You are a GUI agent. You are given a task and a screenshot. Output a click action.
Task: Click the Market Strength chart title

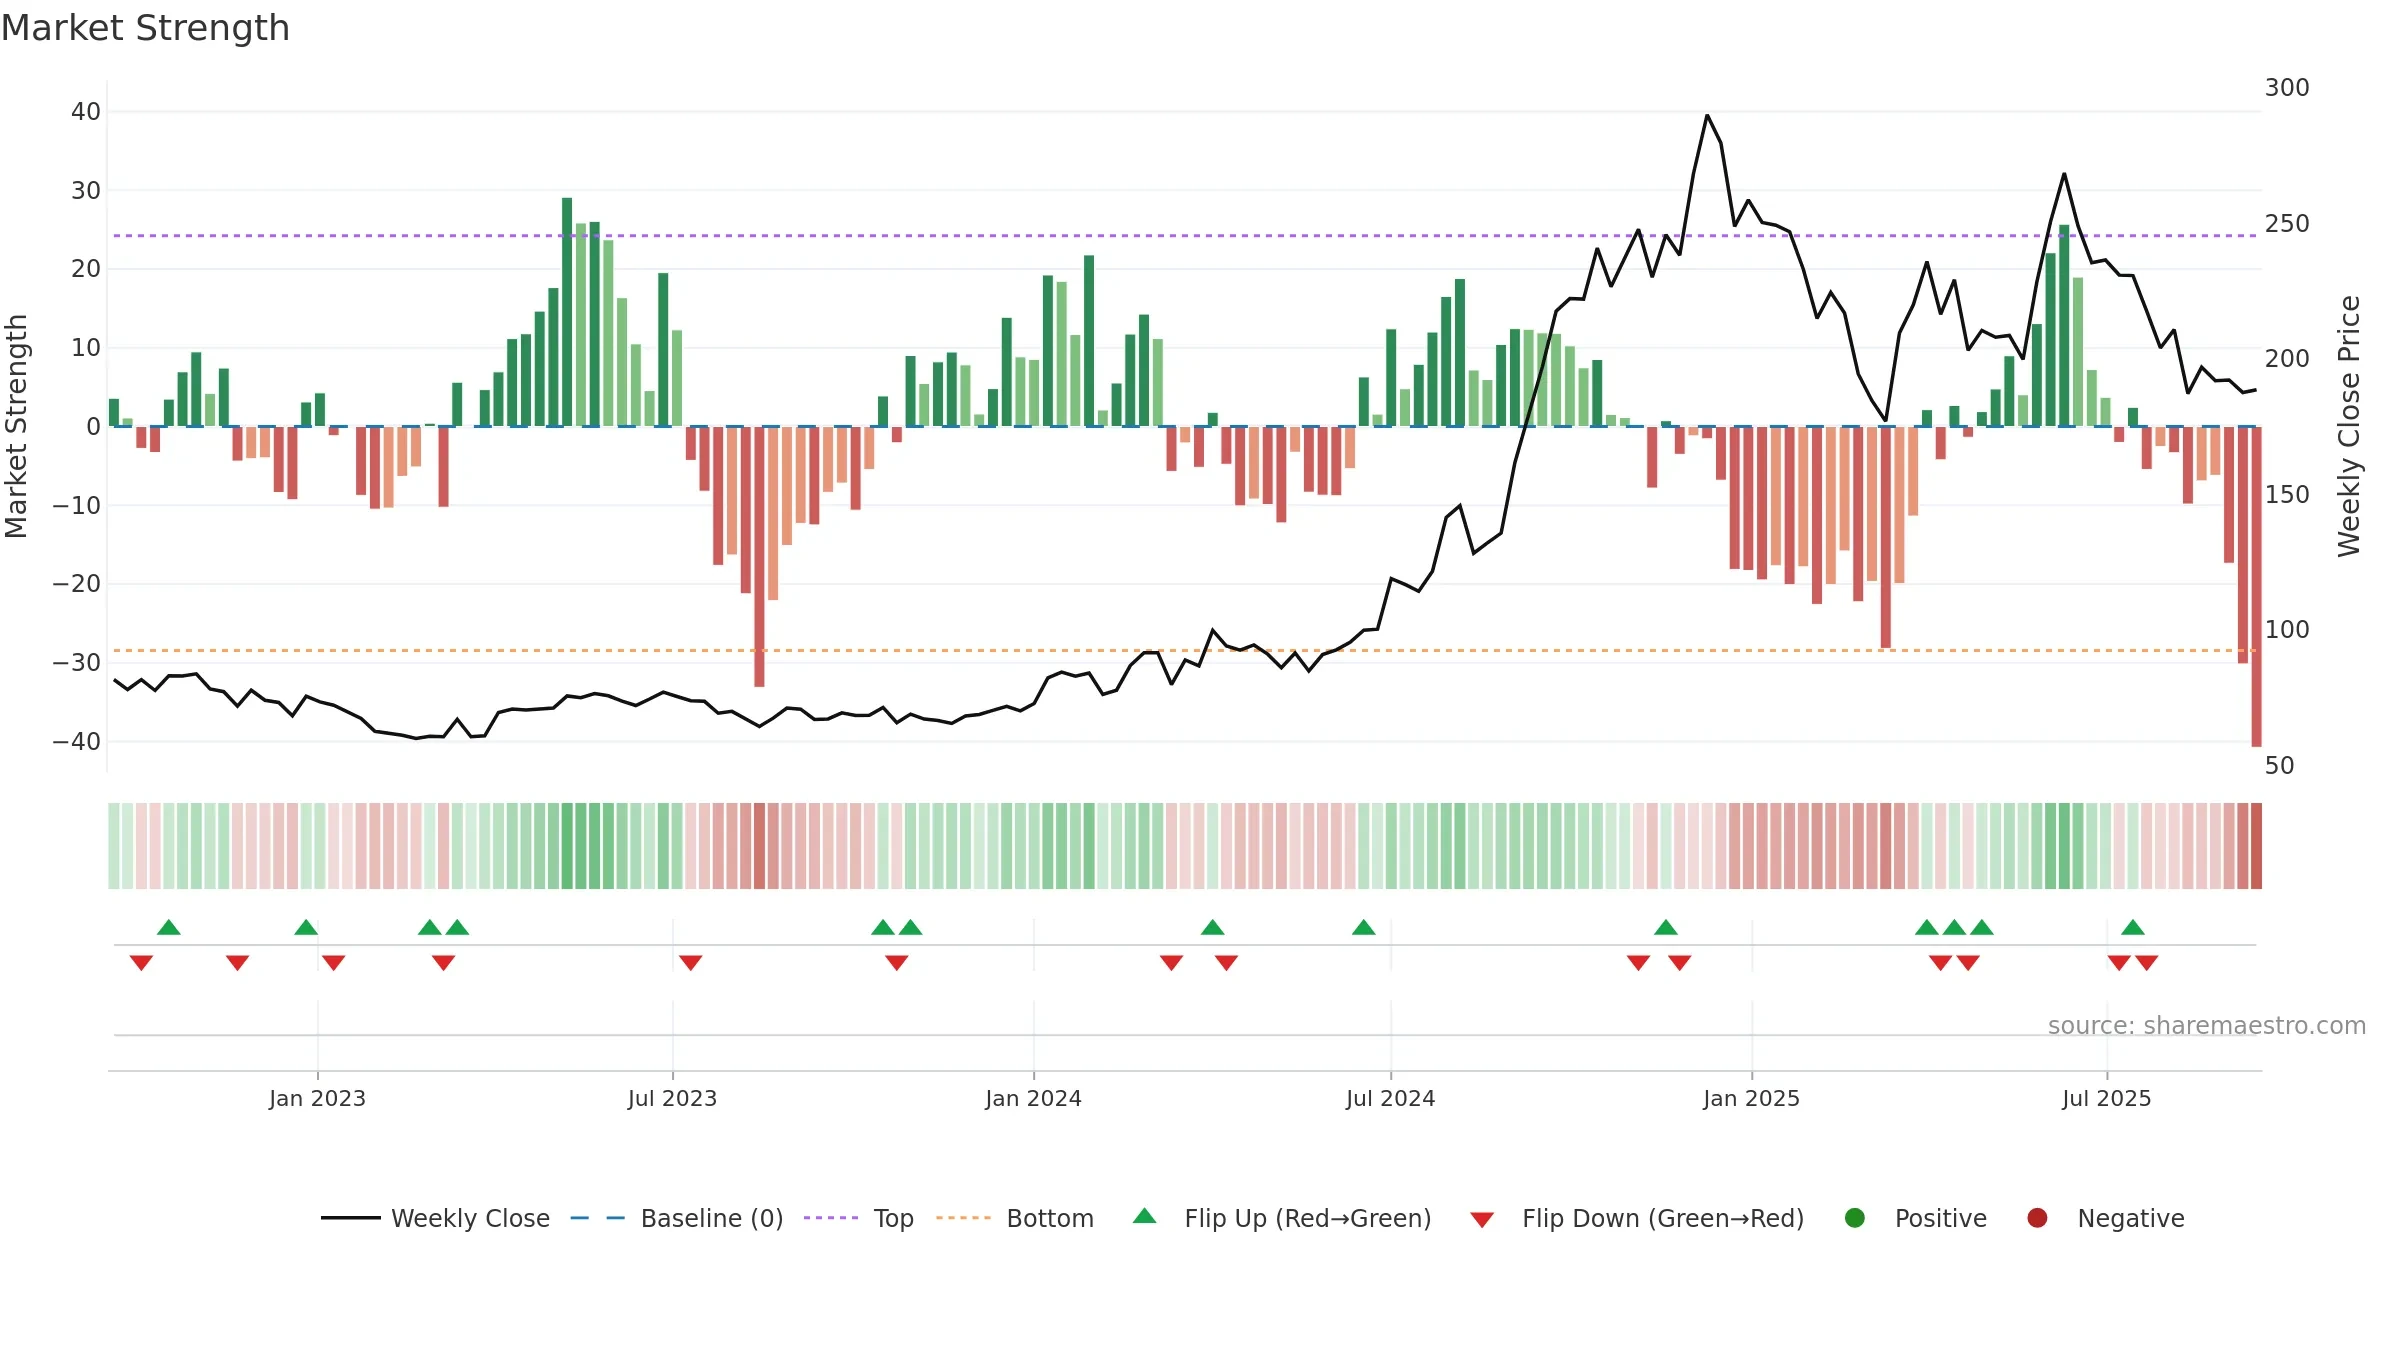pyautogui.click(x=145, y=28)
